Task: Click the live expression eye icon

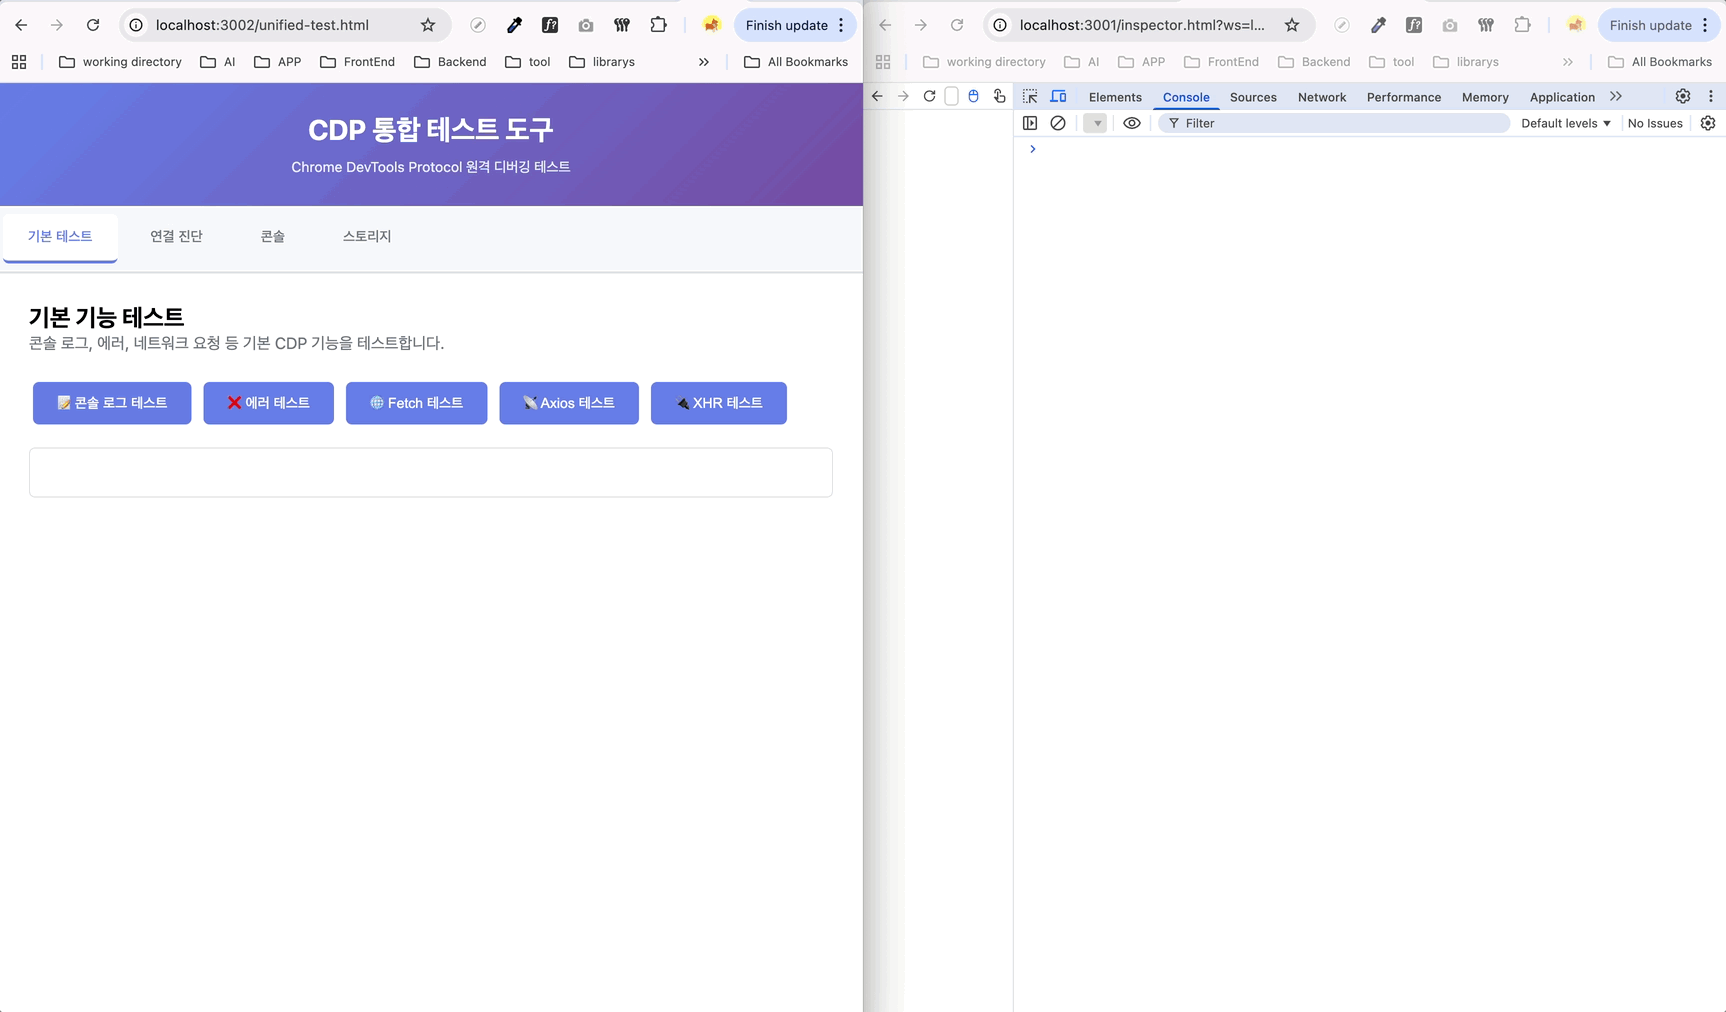Action: click(1131, 123)
